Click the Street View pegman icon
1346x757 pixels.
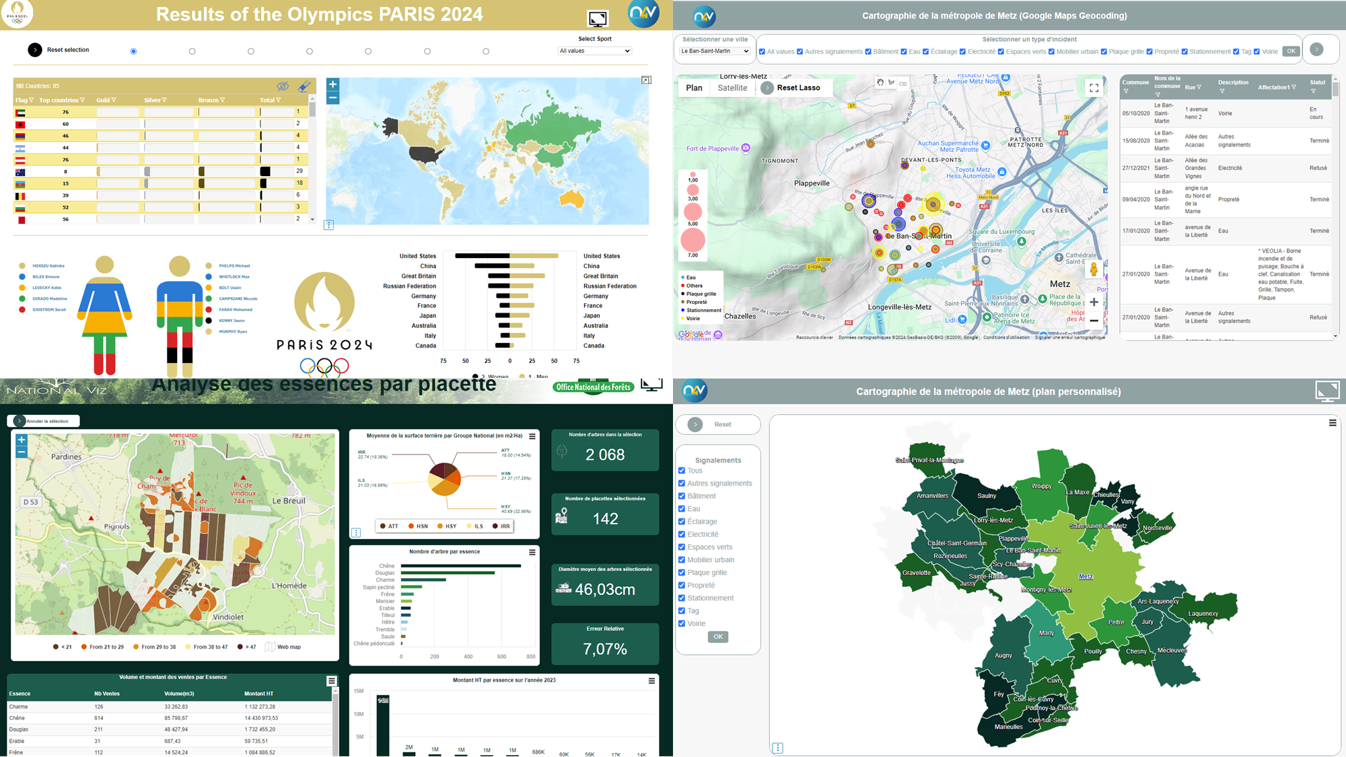[1093, 270]
